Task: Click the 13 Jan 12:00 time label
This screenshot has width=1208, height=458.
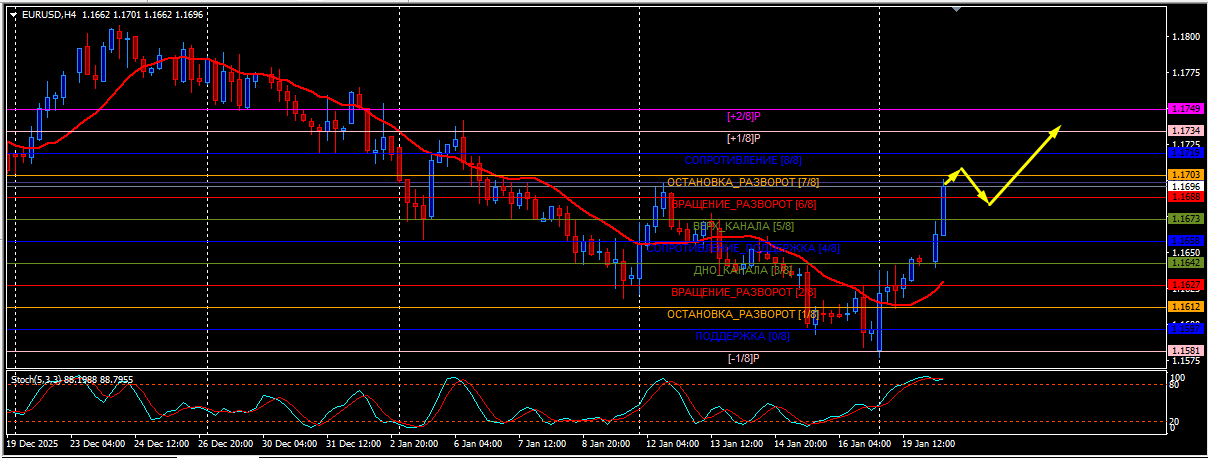Action: click(737, 442)
